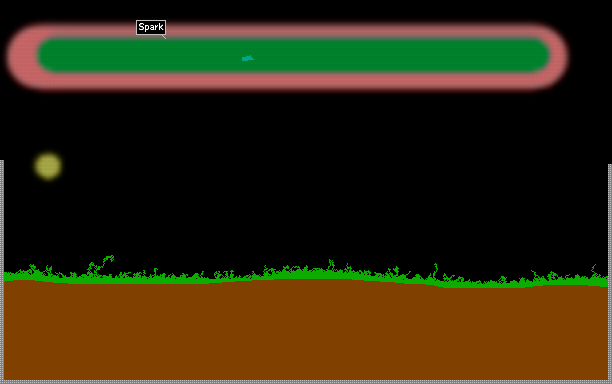612x384 pixels.
Task: Click the black area above the yellow ball
Action: pyautogui.click(x=48, y=125)
